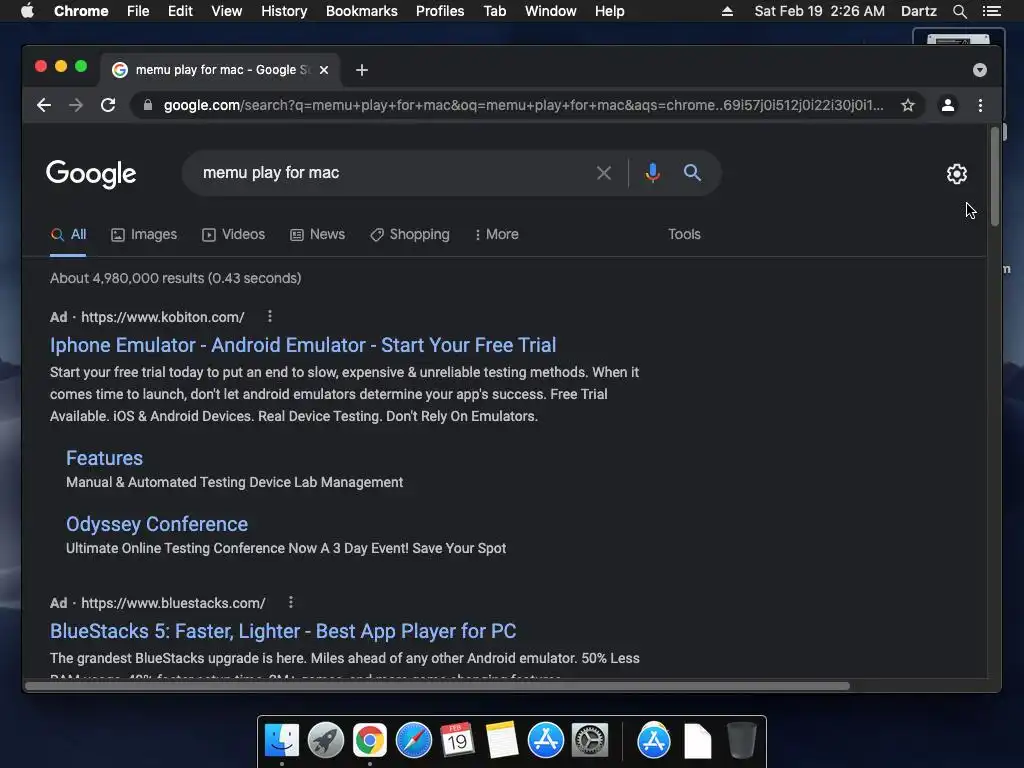
Task: Bookmark this page with the star
Action: click(x=908, y=105)
